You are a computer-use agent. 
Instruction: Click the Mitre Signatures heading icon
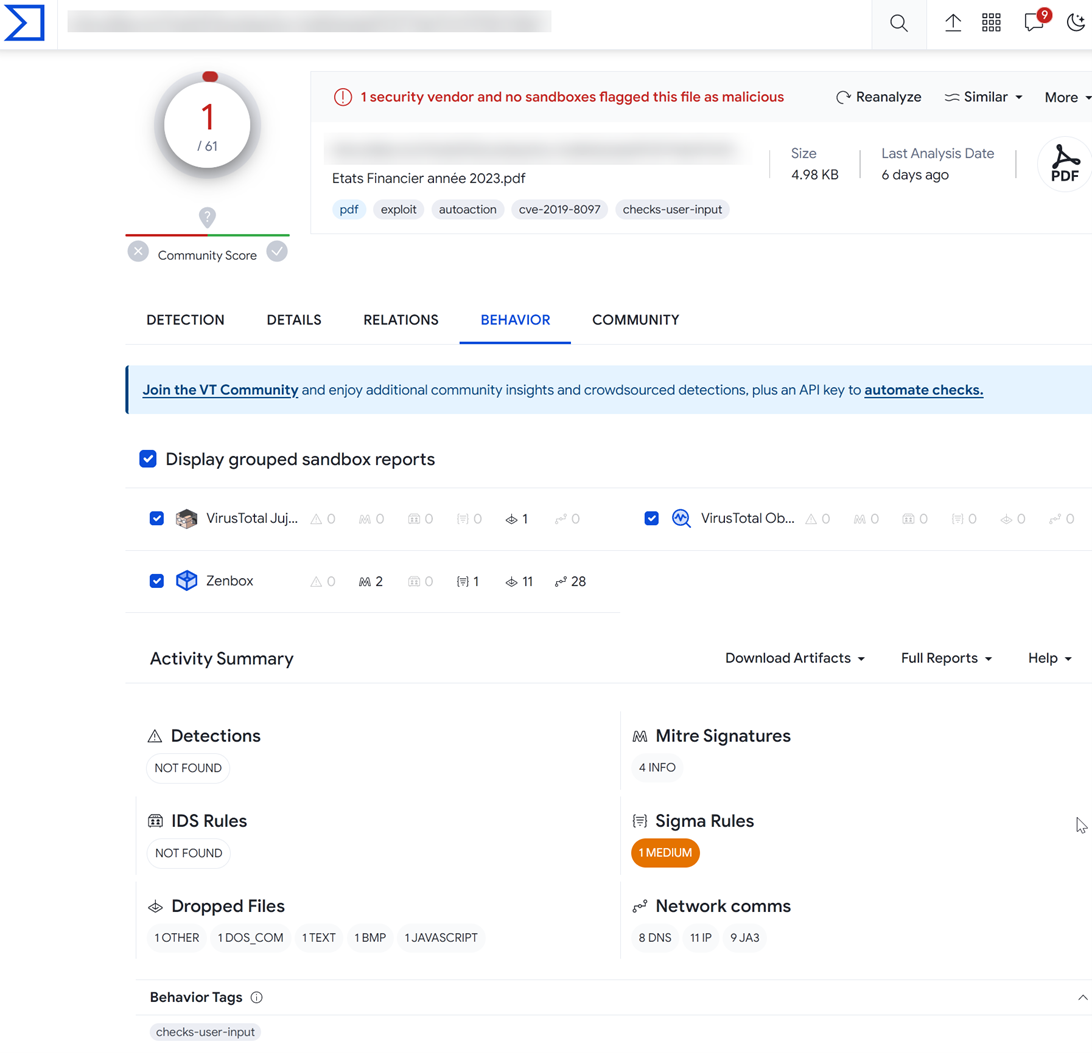pos(640,736)
